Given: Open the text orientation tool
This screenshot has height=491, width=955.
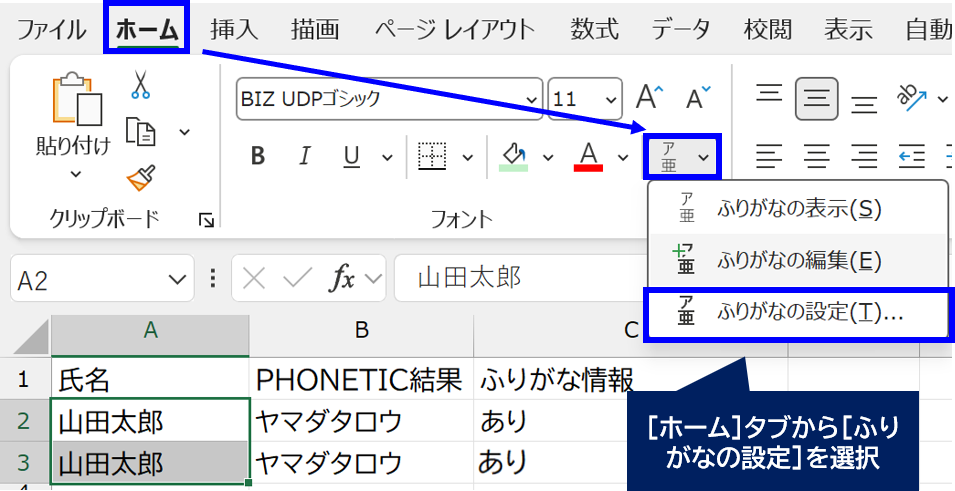Looking at the screenshot, I should pyautogui.click(x=911, y=97).
